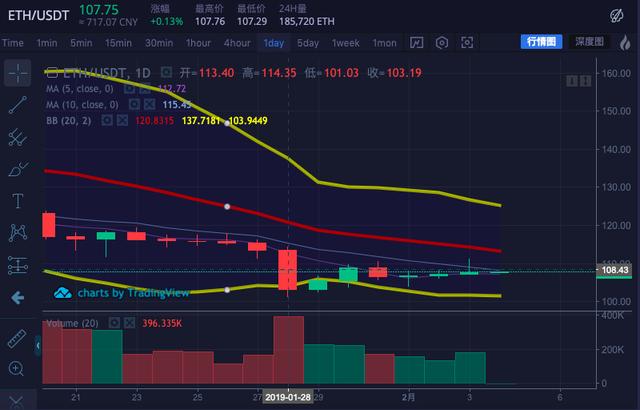The width and height of the screenshot is (640, 410).
Task: Toggle the 行情图 market chart view
Action: (x=541, y=42)
